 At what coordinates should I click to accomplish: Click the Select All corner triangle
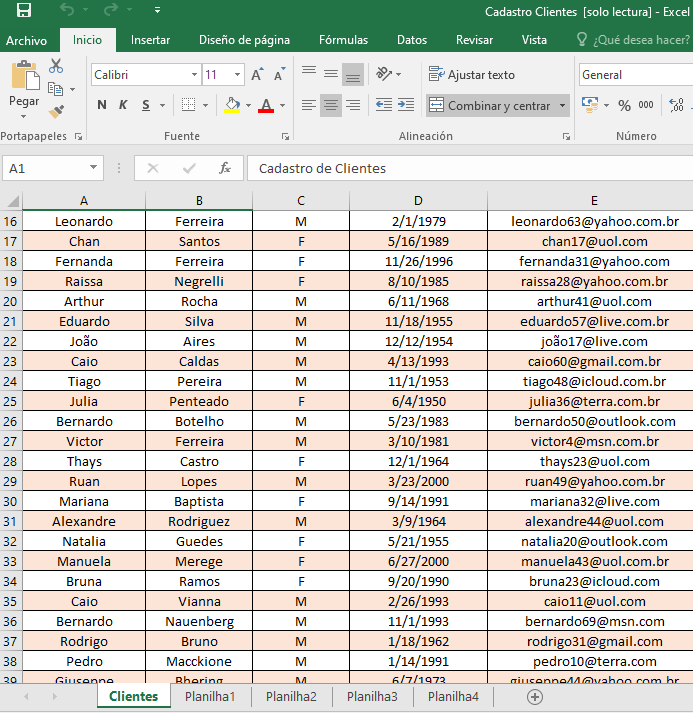[x=12, y=201]
